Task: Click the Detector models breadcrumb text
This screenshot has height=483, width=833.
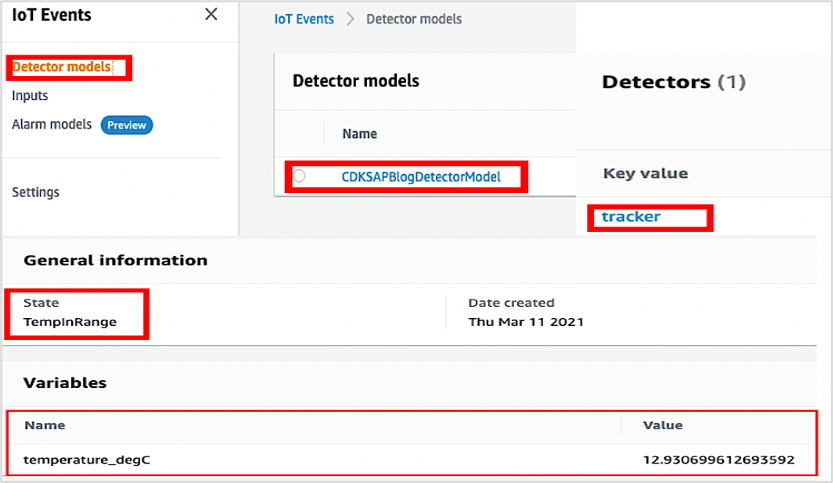Action: pos(414,19)
